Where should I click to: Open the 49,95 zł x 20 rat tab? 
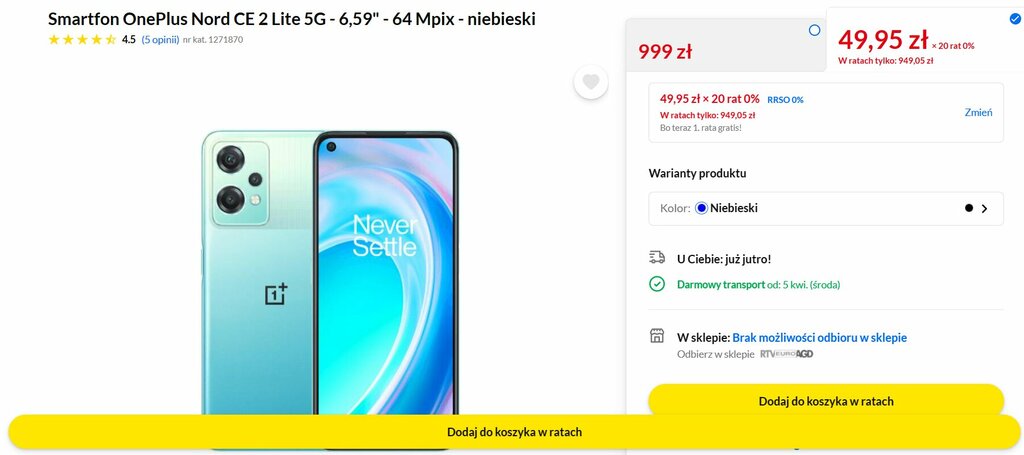pyautogui.click(x=925, y=40)
